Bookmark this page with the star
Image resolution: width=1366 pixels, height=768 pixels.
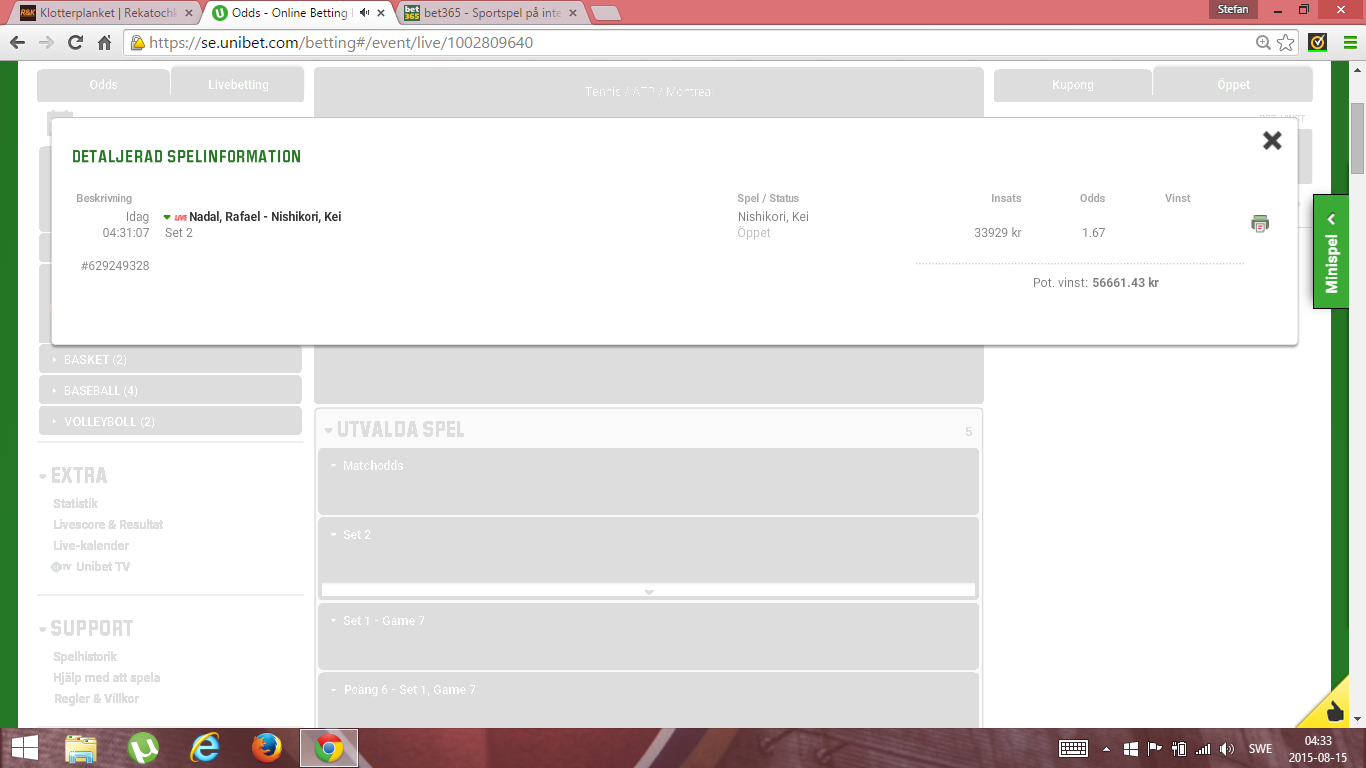1286,43
